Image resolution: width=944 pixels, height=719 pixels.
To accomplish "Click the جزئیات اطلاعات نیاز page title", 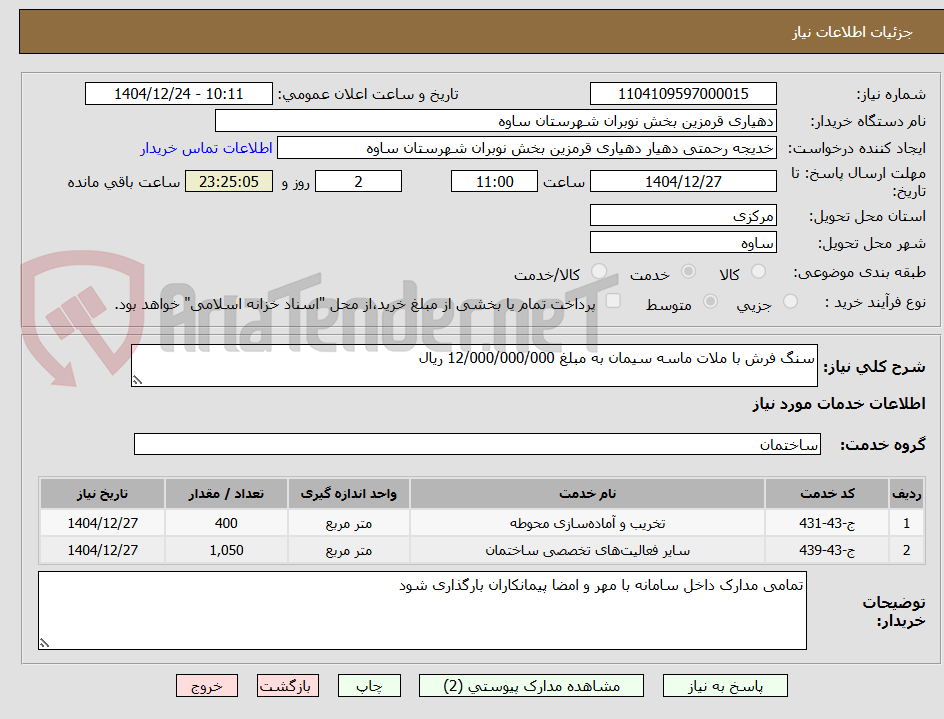I will pos(852,32).
